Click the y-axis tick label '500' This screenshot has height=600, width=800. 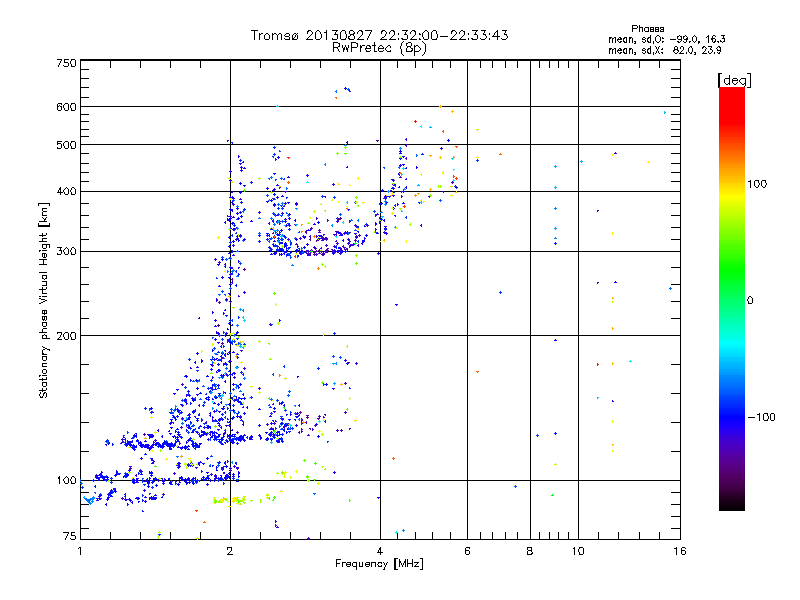point(66,145)
